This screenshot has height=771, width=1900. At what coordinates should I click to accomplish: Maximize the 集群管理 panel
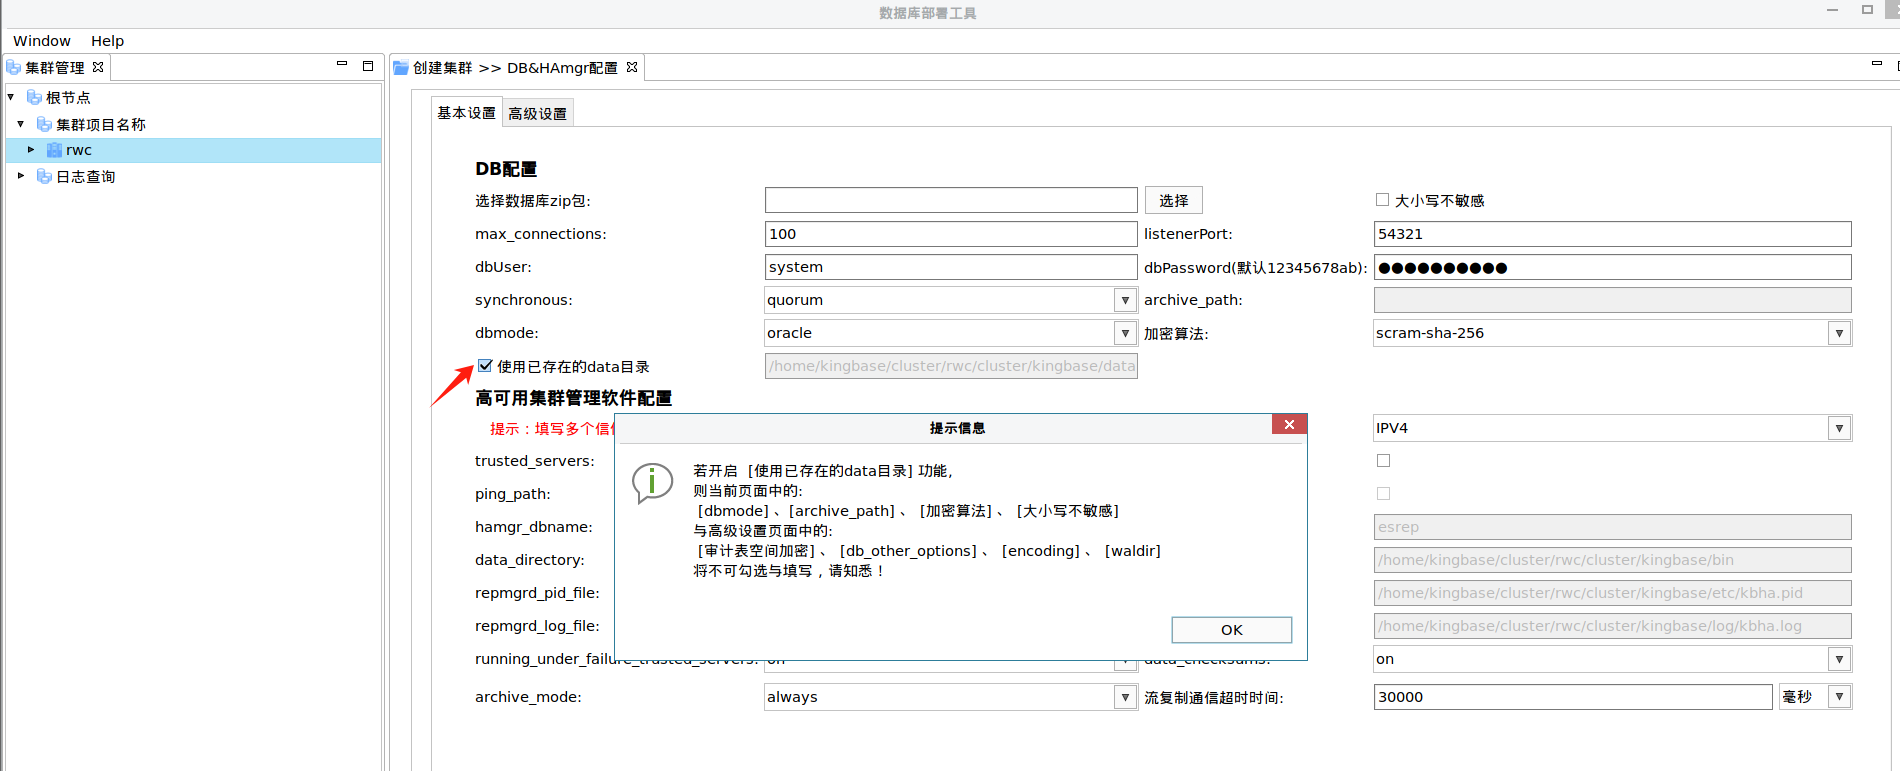point(368,66)
